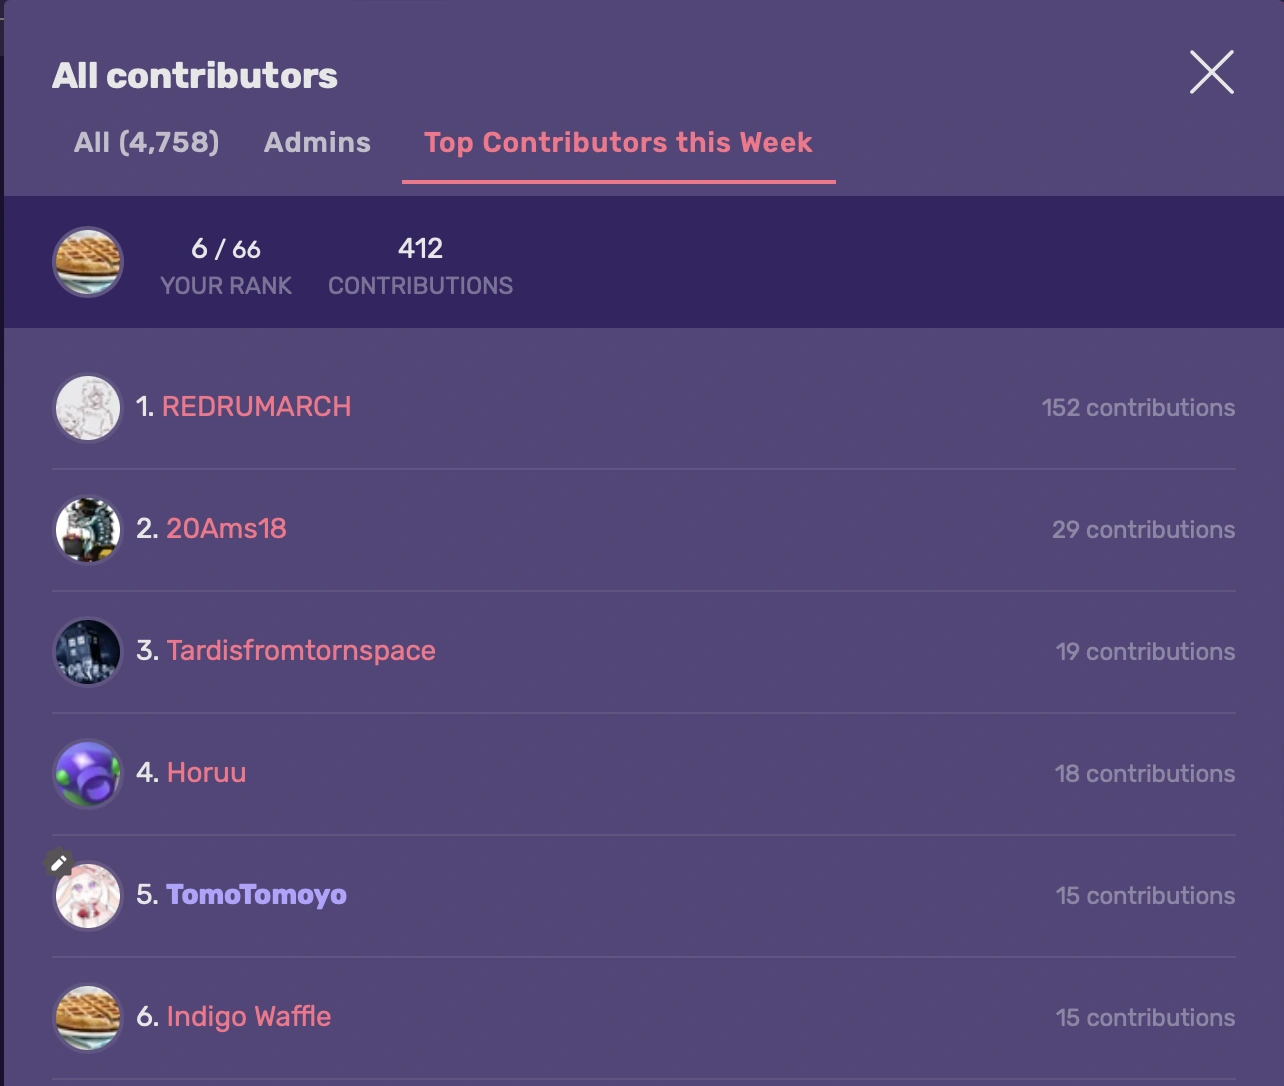Click REDRUMARCH's profile avatar
The image size is (1284, 1086).
coord(87,407)
